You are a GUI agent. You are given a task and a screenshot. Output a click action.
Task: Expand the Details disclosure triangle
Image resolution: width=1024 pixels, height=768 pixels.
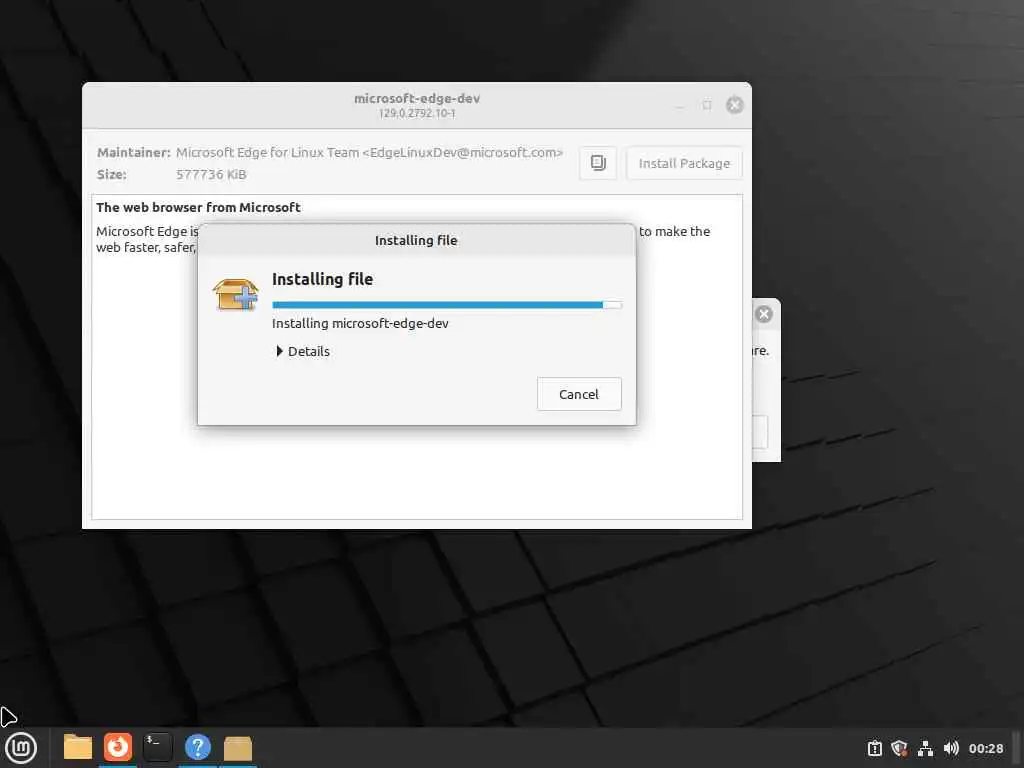(280, 351)
